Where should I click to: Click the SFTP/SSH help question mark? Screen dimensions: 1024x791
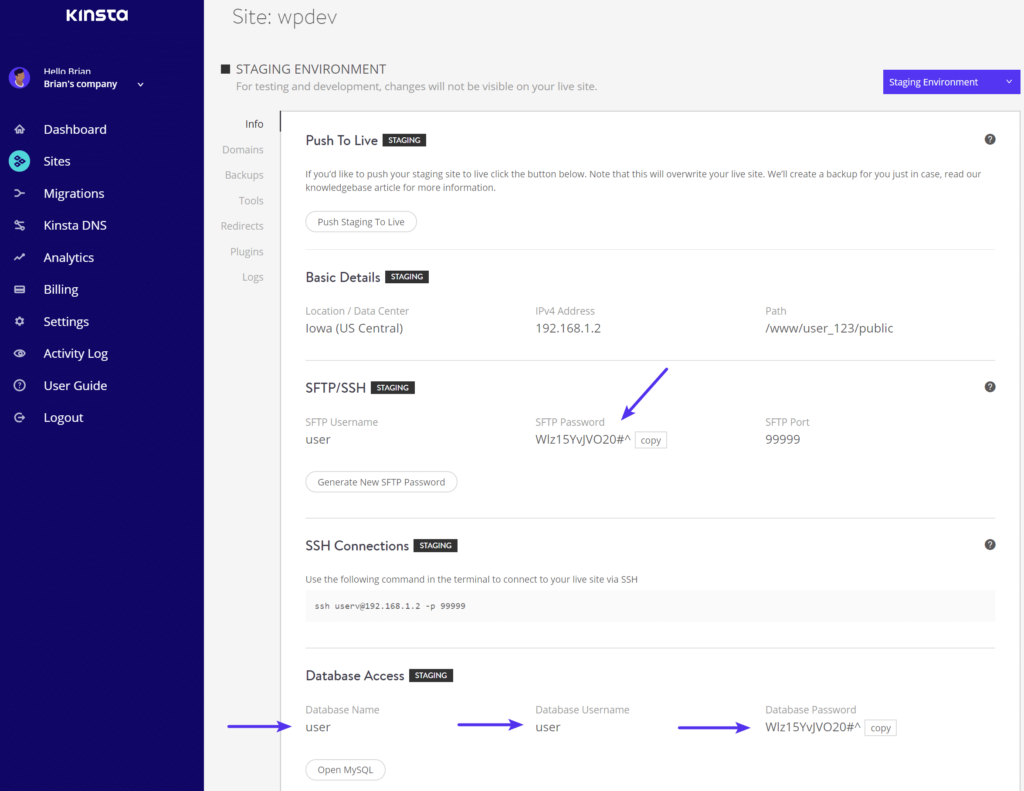coord(990,386)
